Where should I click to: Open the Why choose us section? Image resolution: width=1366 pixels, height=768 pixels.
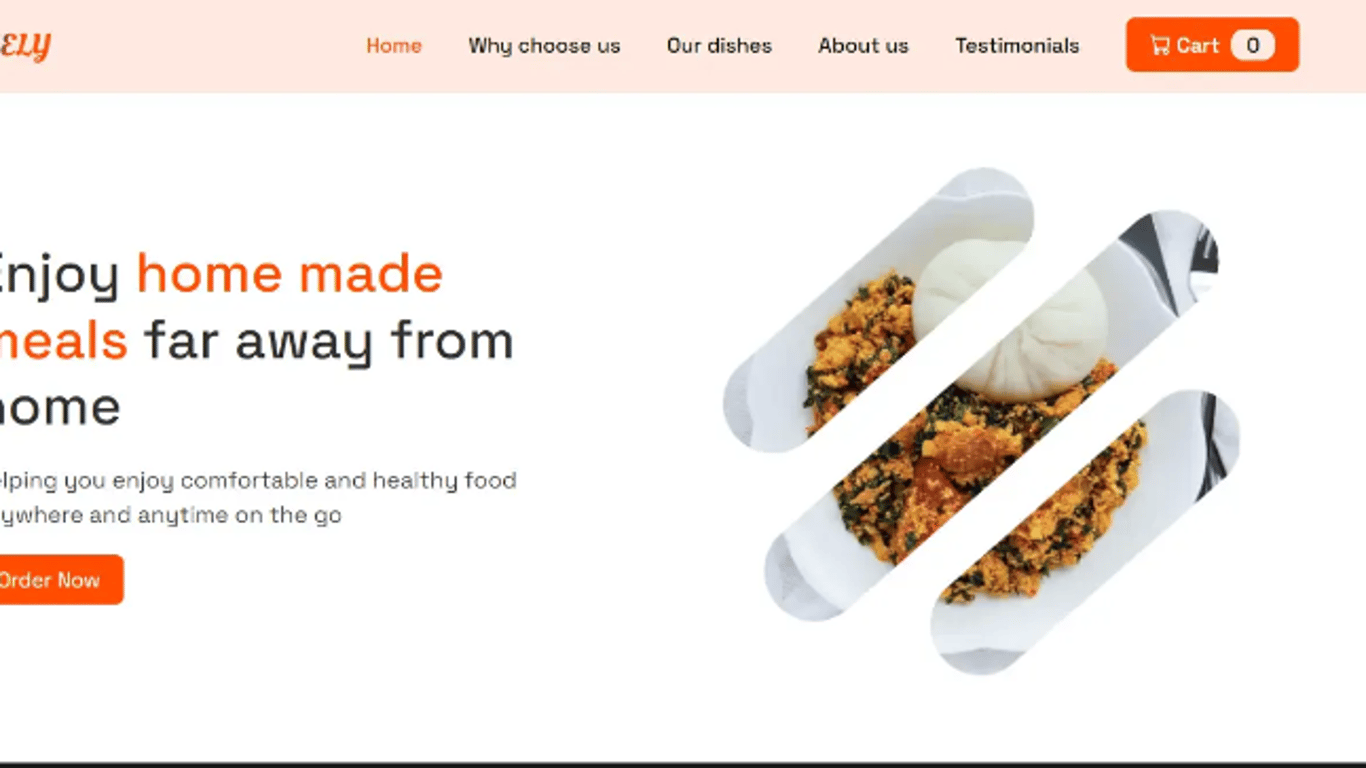544,46
